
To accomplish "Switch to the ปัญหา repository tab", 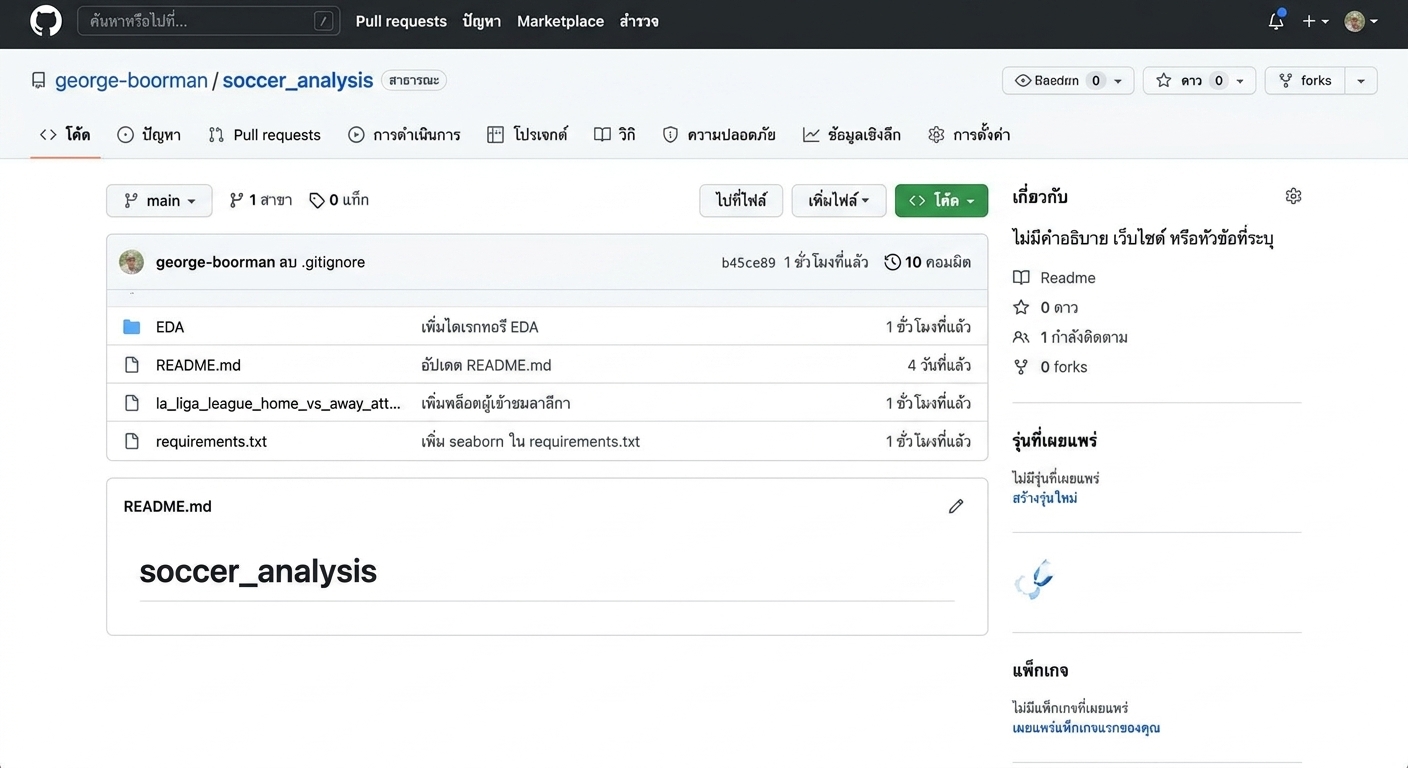I will pos(149,134).
